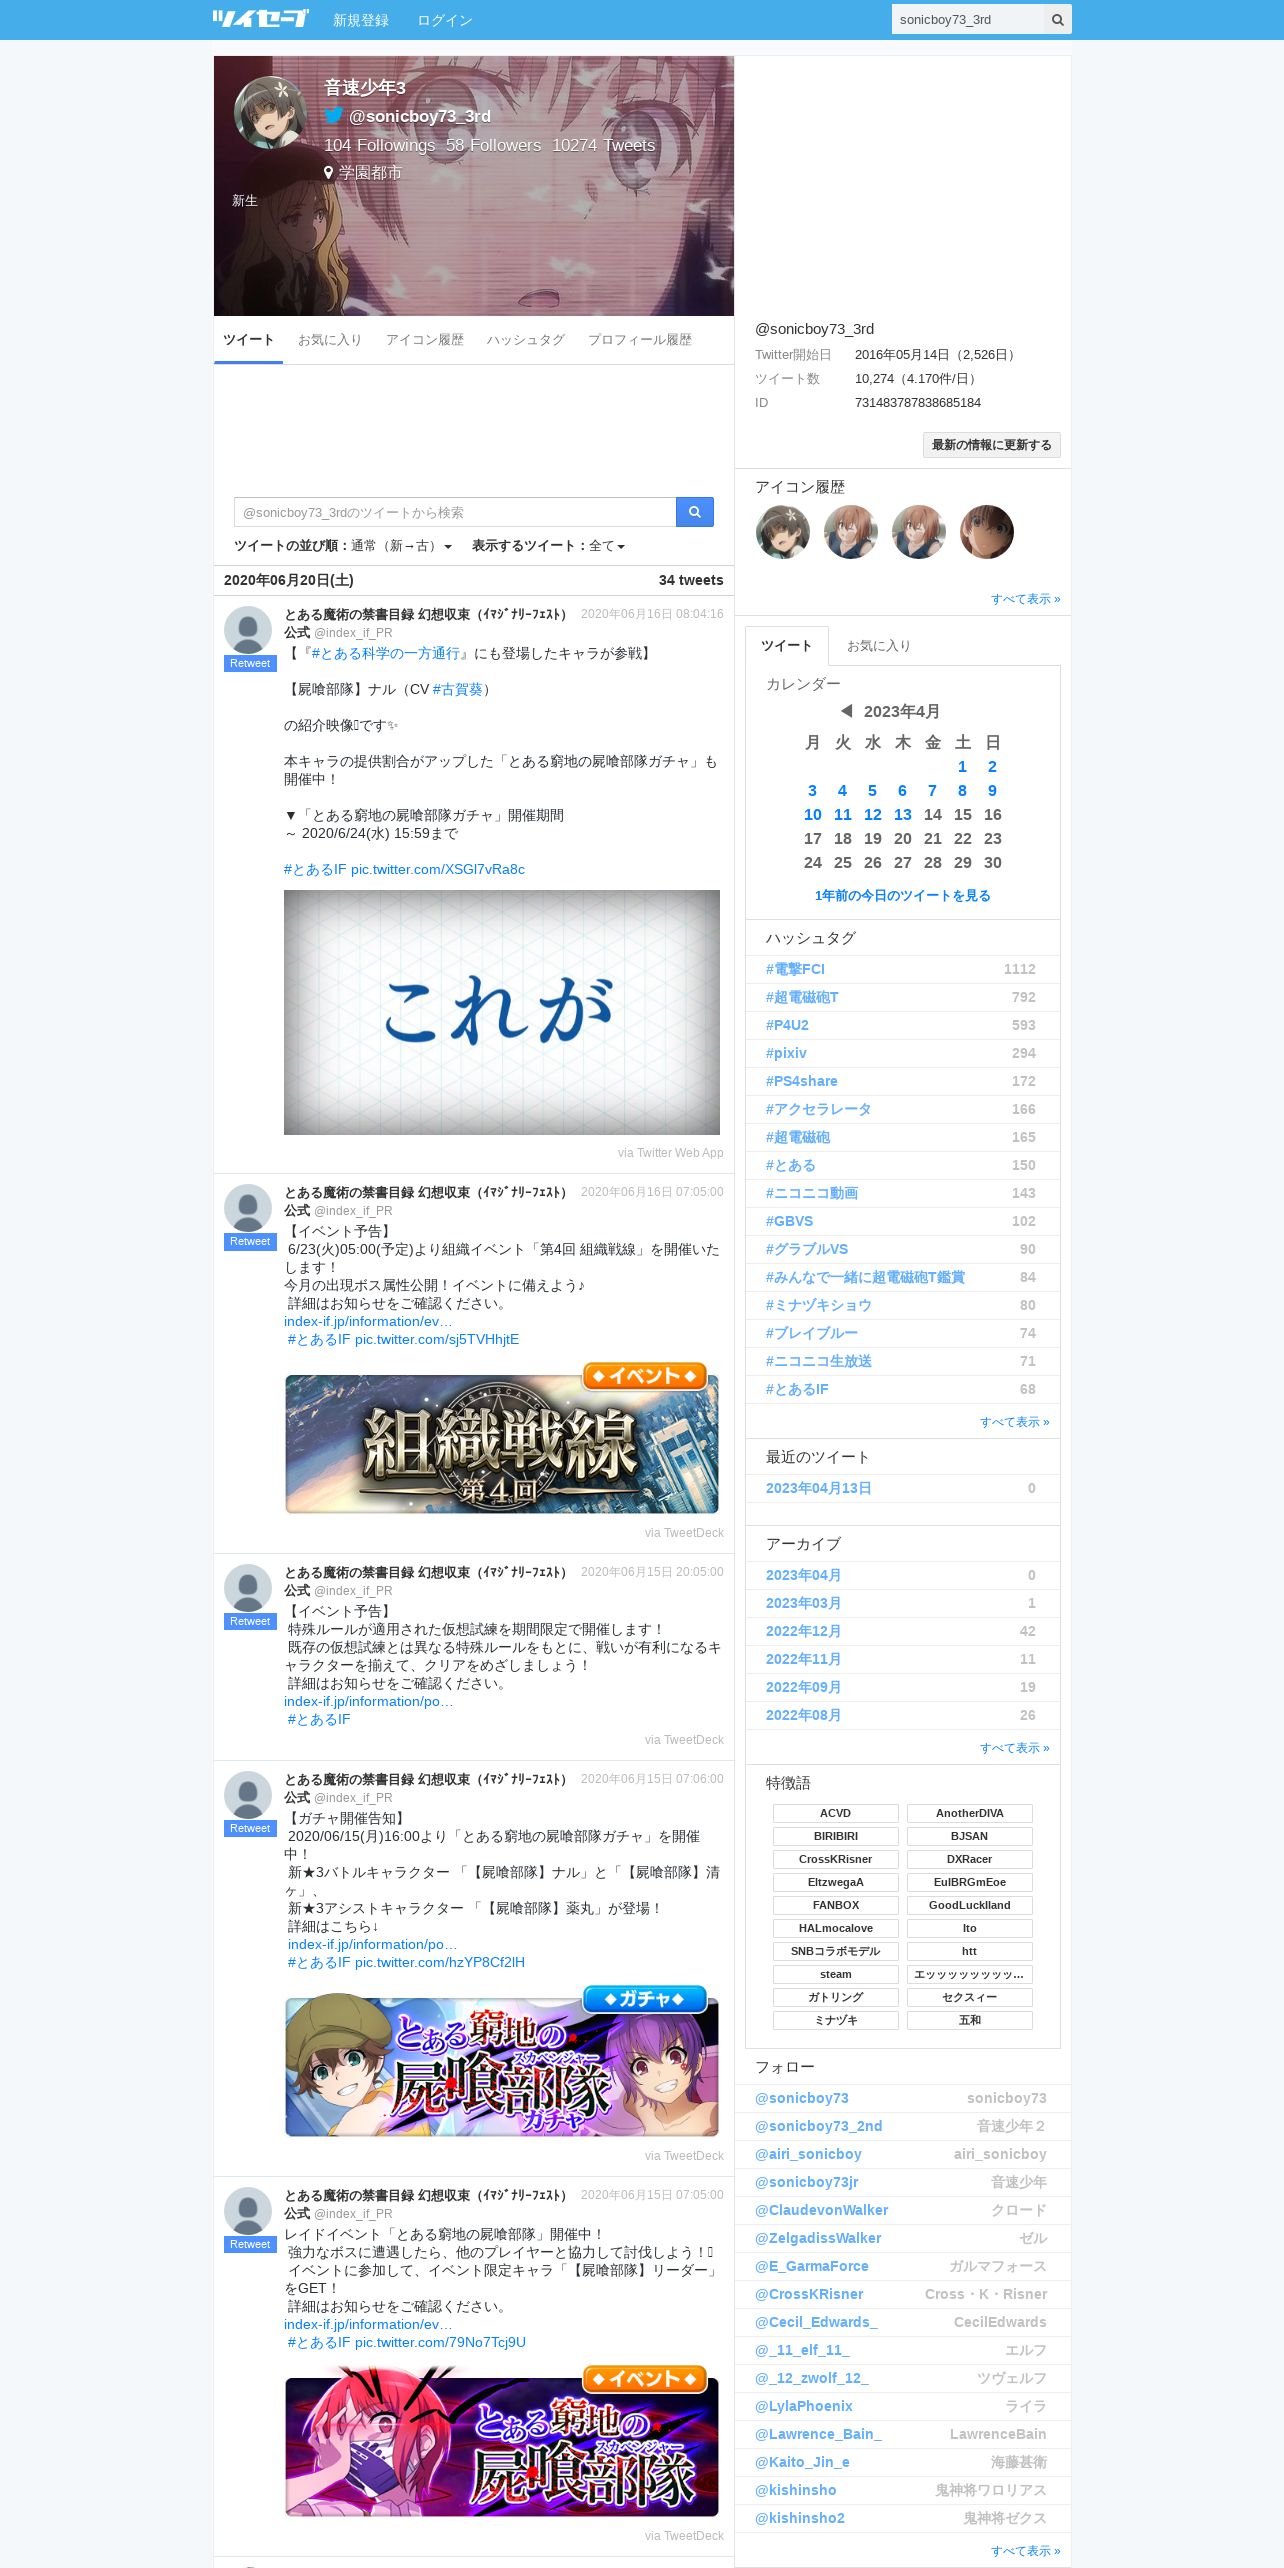Open recent tweets 2023年04月13日
This screenshot has height=2568, width=1284.
(818, 1488)
